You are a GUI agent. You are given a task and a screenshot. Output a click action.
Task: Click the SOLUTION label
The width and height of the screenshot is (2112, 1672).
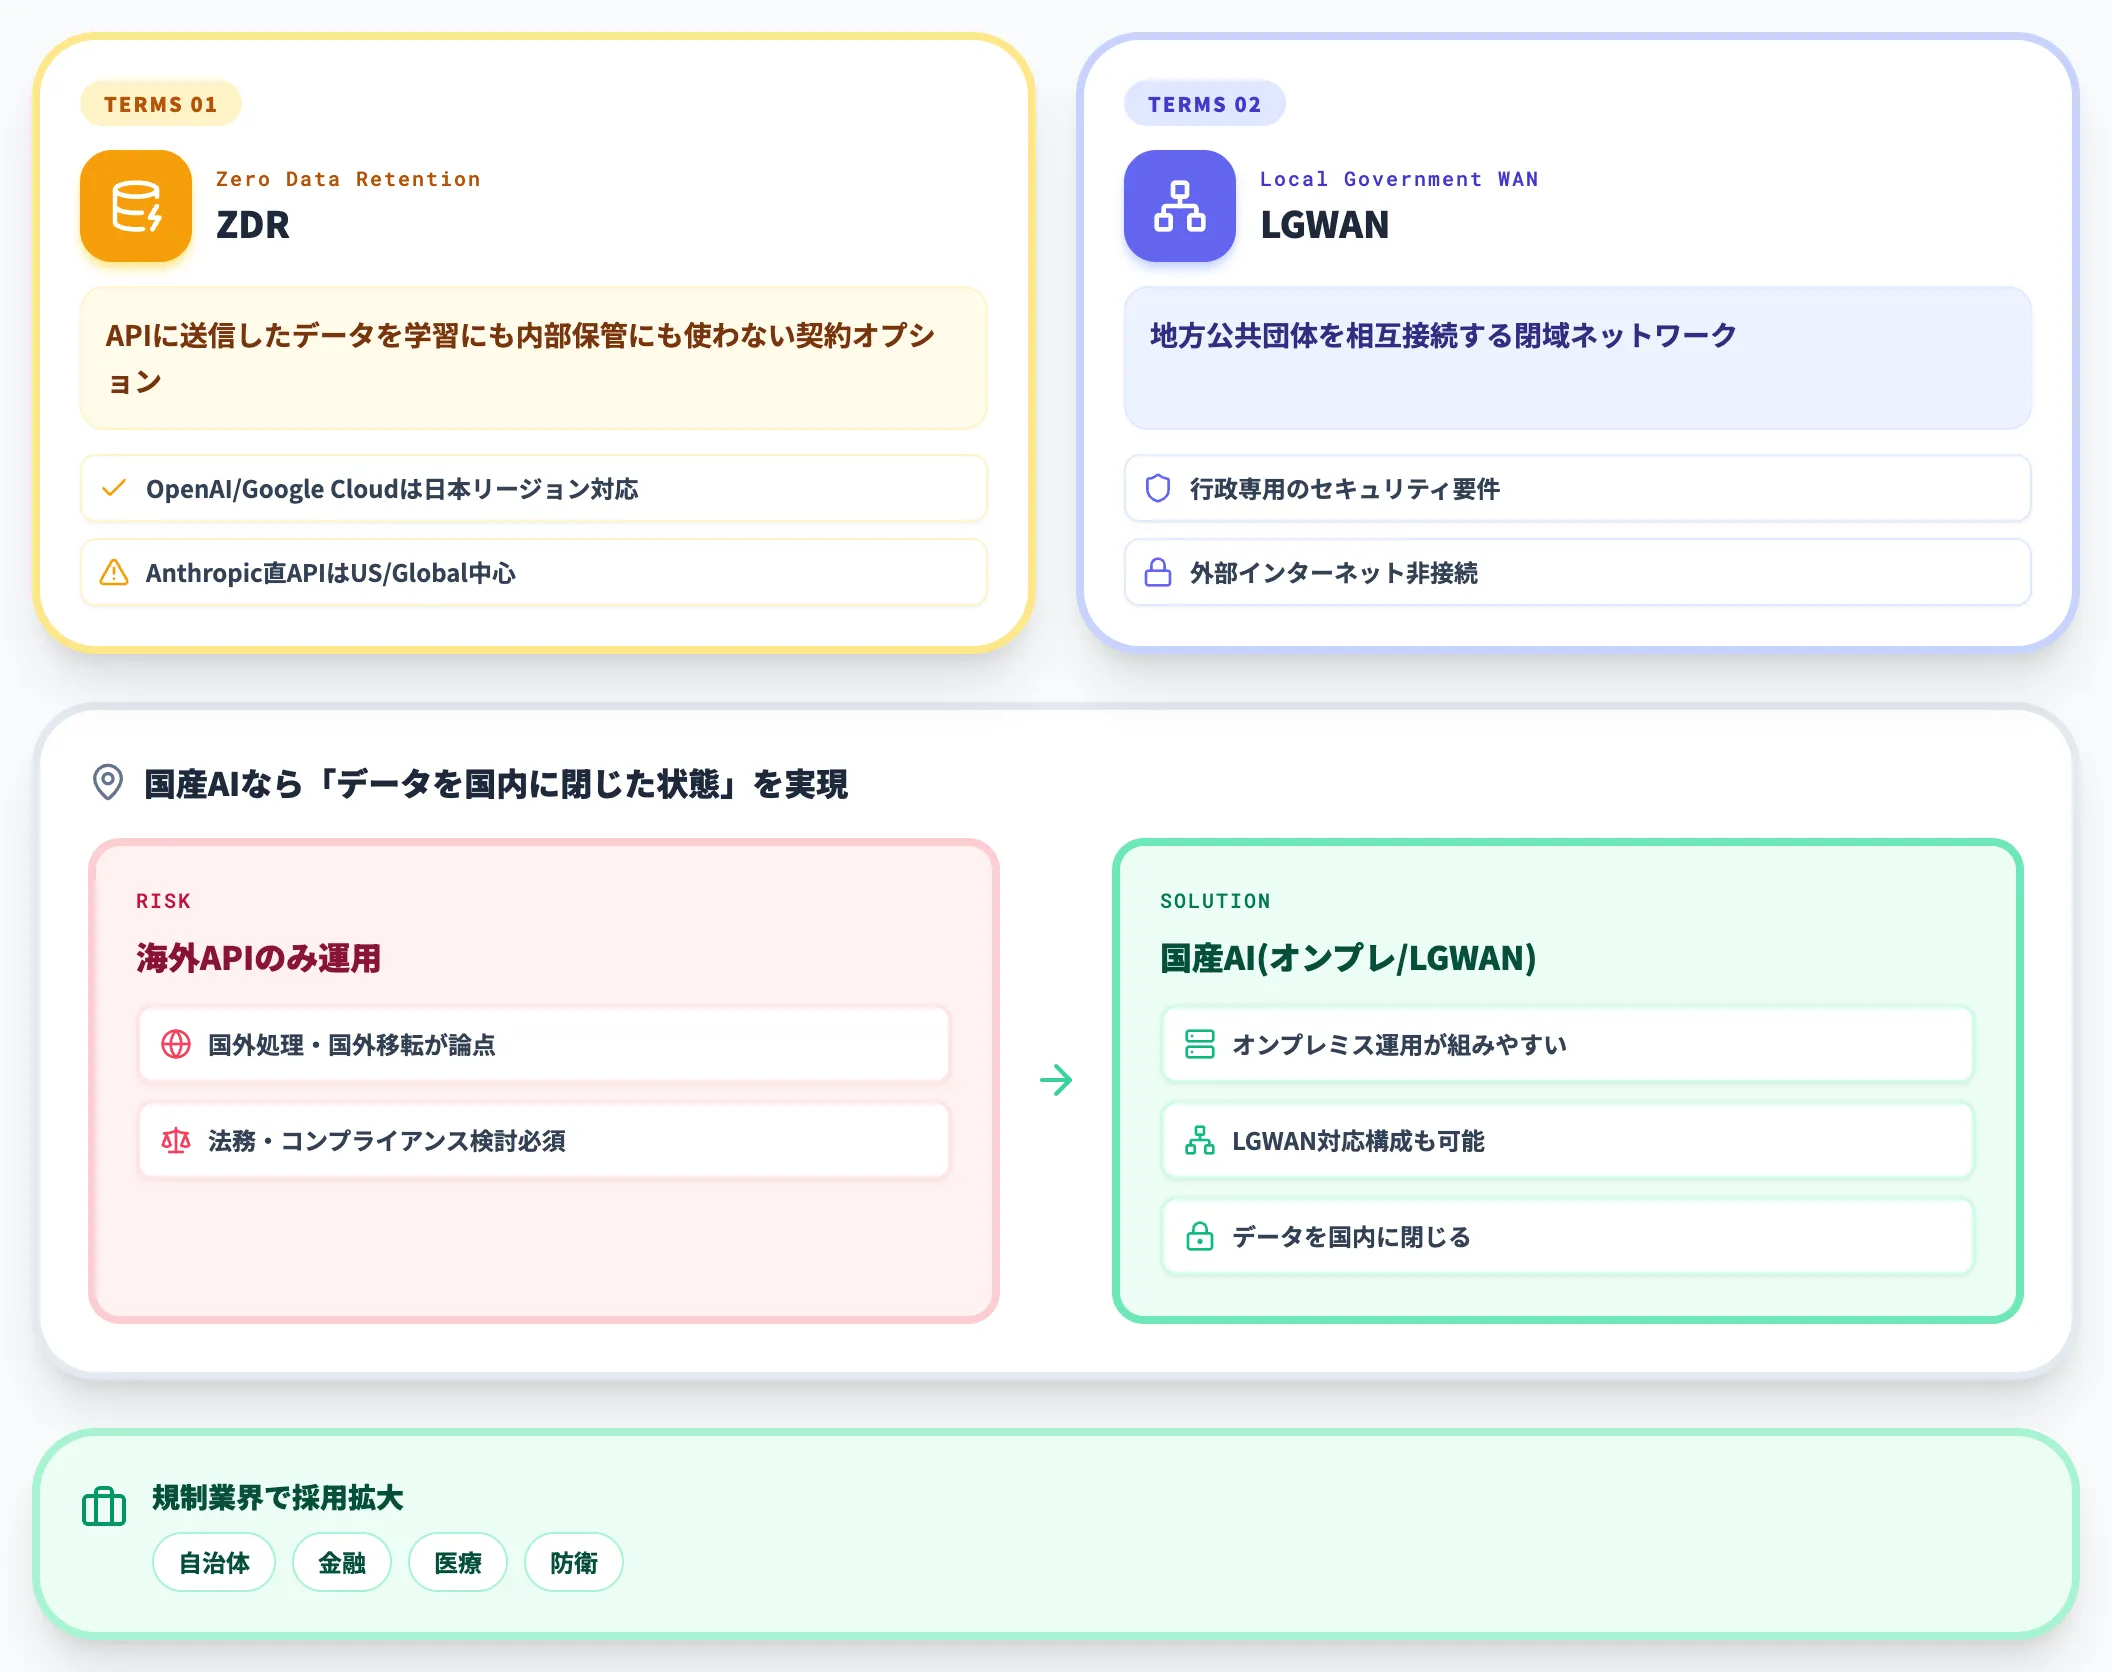pos(1216,901)
